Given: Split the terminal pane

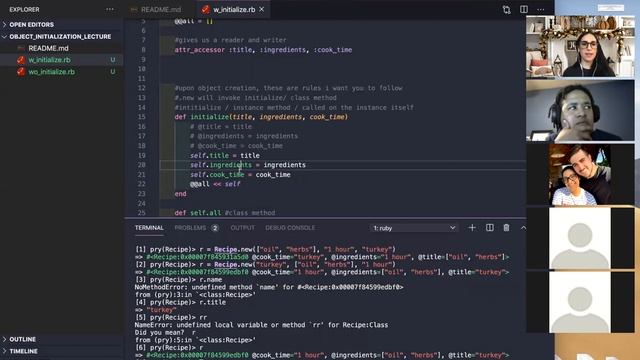Looking at the screenshot, I should pos(489,228).
